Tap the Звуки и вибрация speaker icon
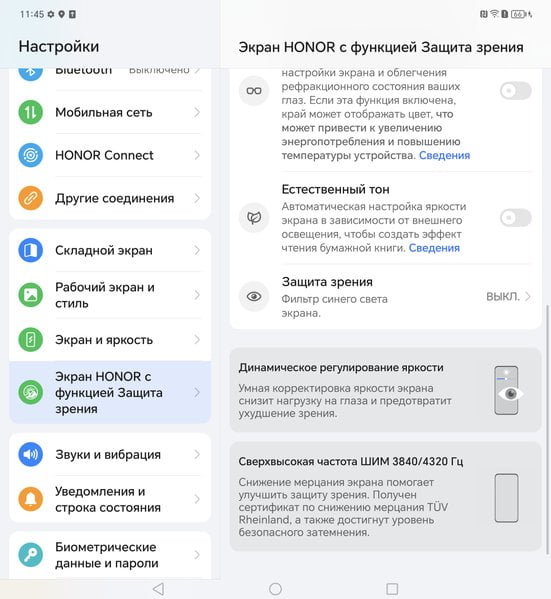 click(31, 454)
